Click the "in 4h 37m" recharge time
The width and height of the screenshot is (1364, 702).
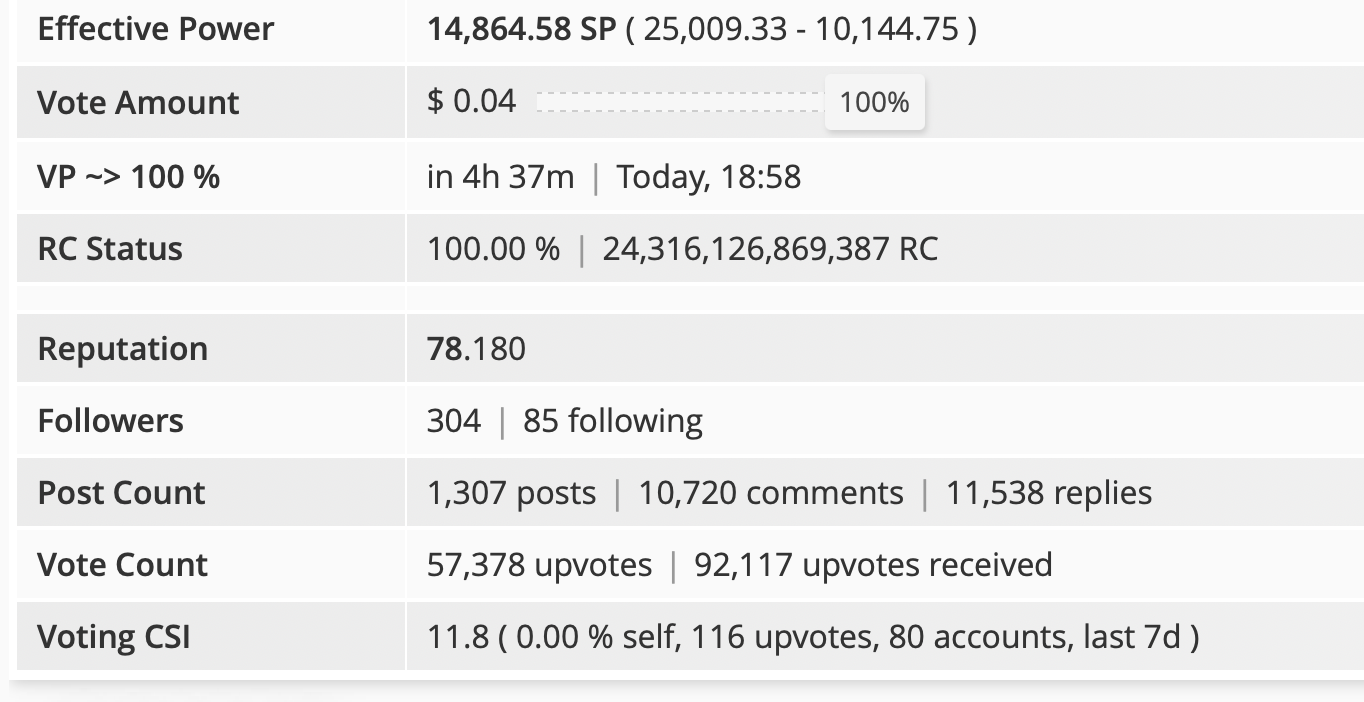coord(501,177)
